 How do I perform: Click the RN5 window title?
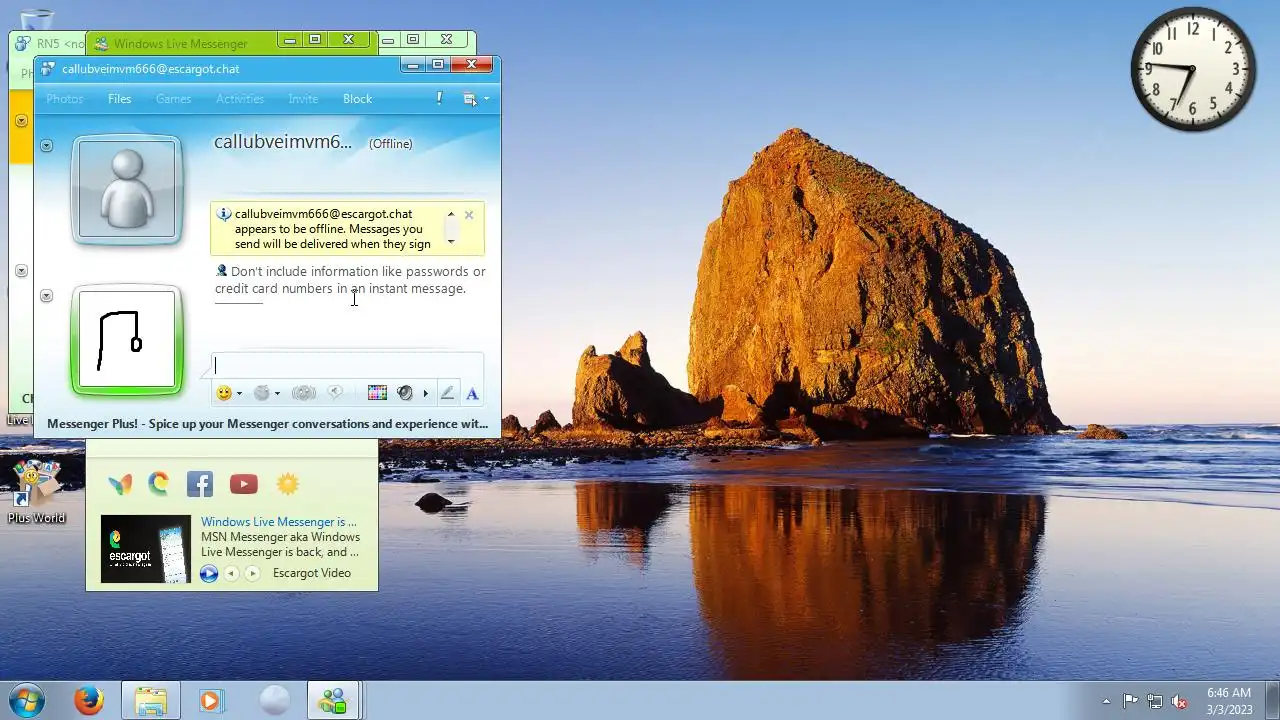(59, 44)
